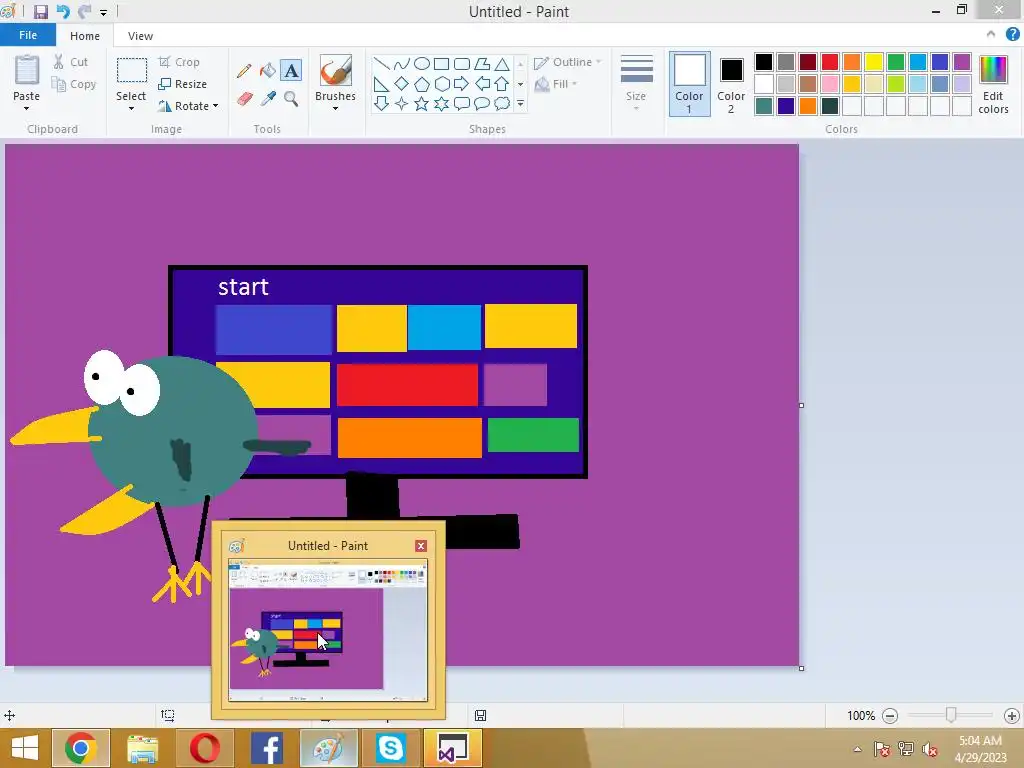Click the Save icon in quick access toolbar
The image size is (1024, 768).
[x=41, y=12]
